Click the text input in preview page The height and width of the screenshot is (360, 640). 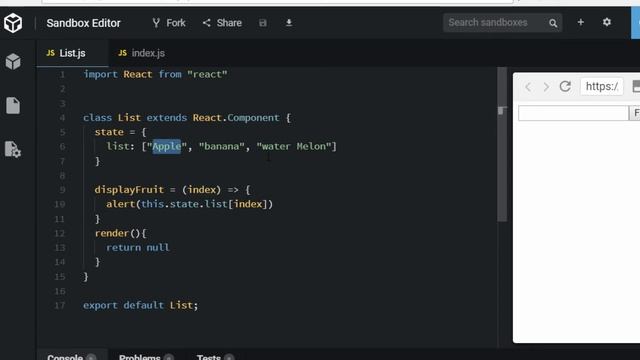click(573, 113)
